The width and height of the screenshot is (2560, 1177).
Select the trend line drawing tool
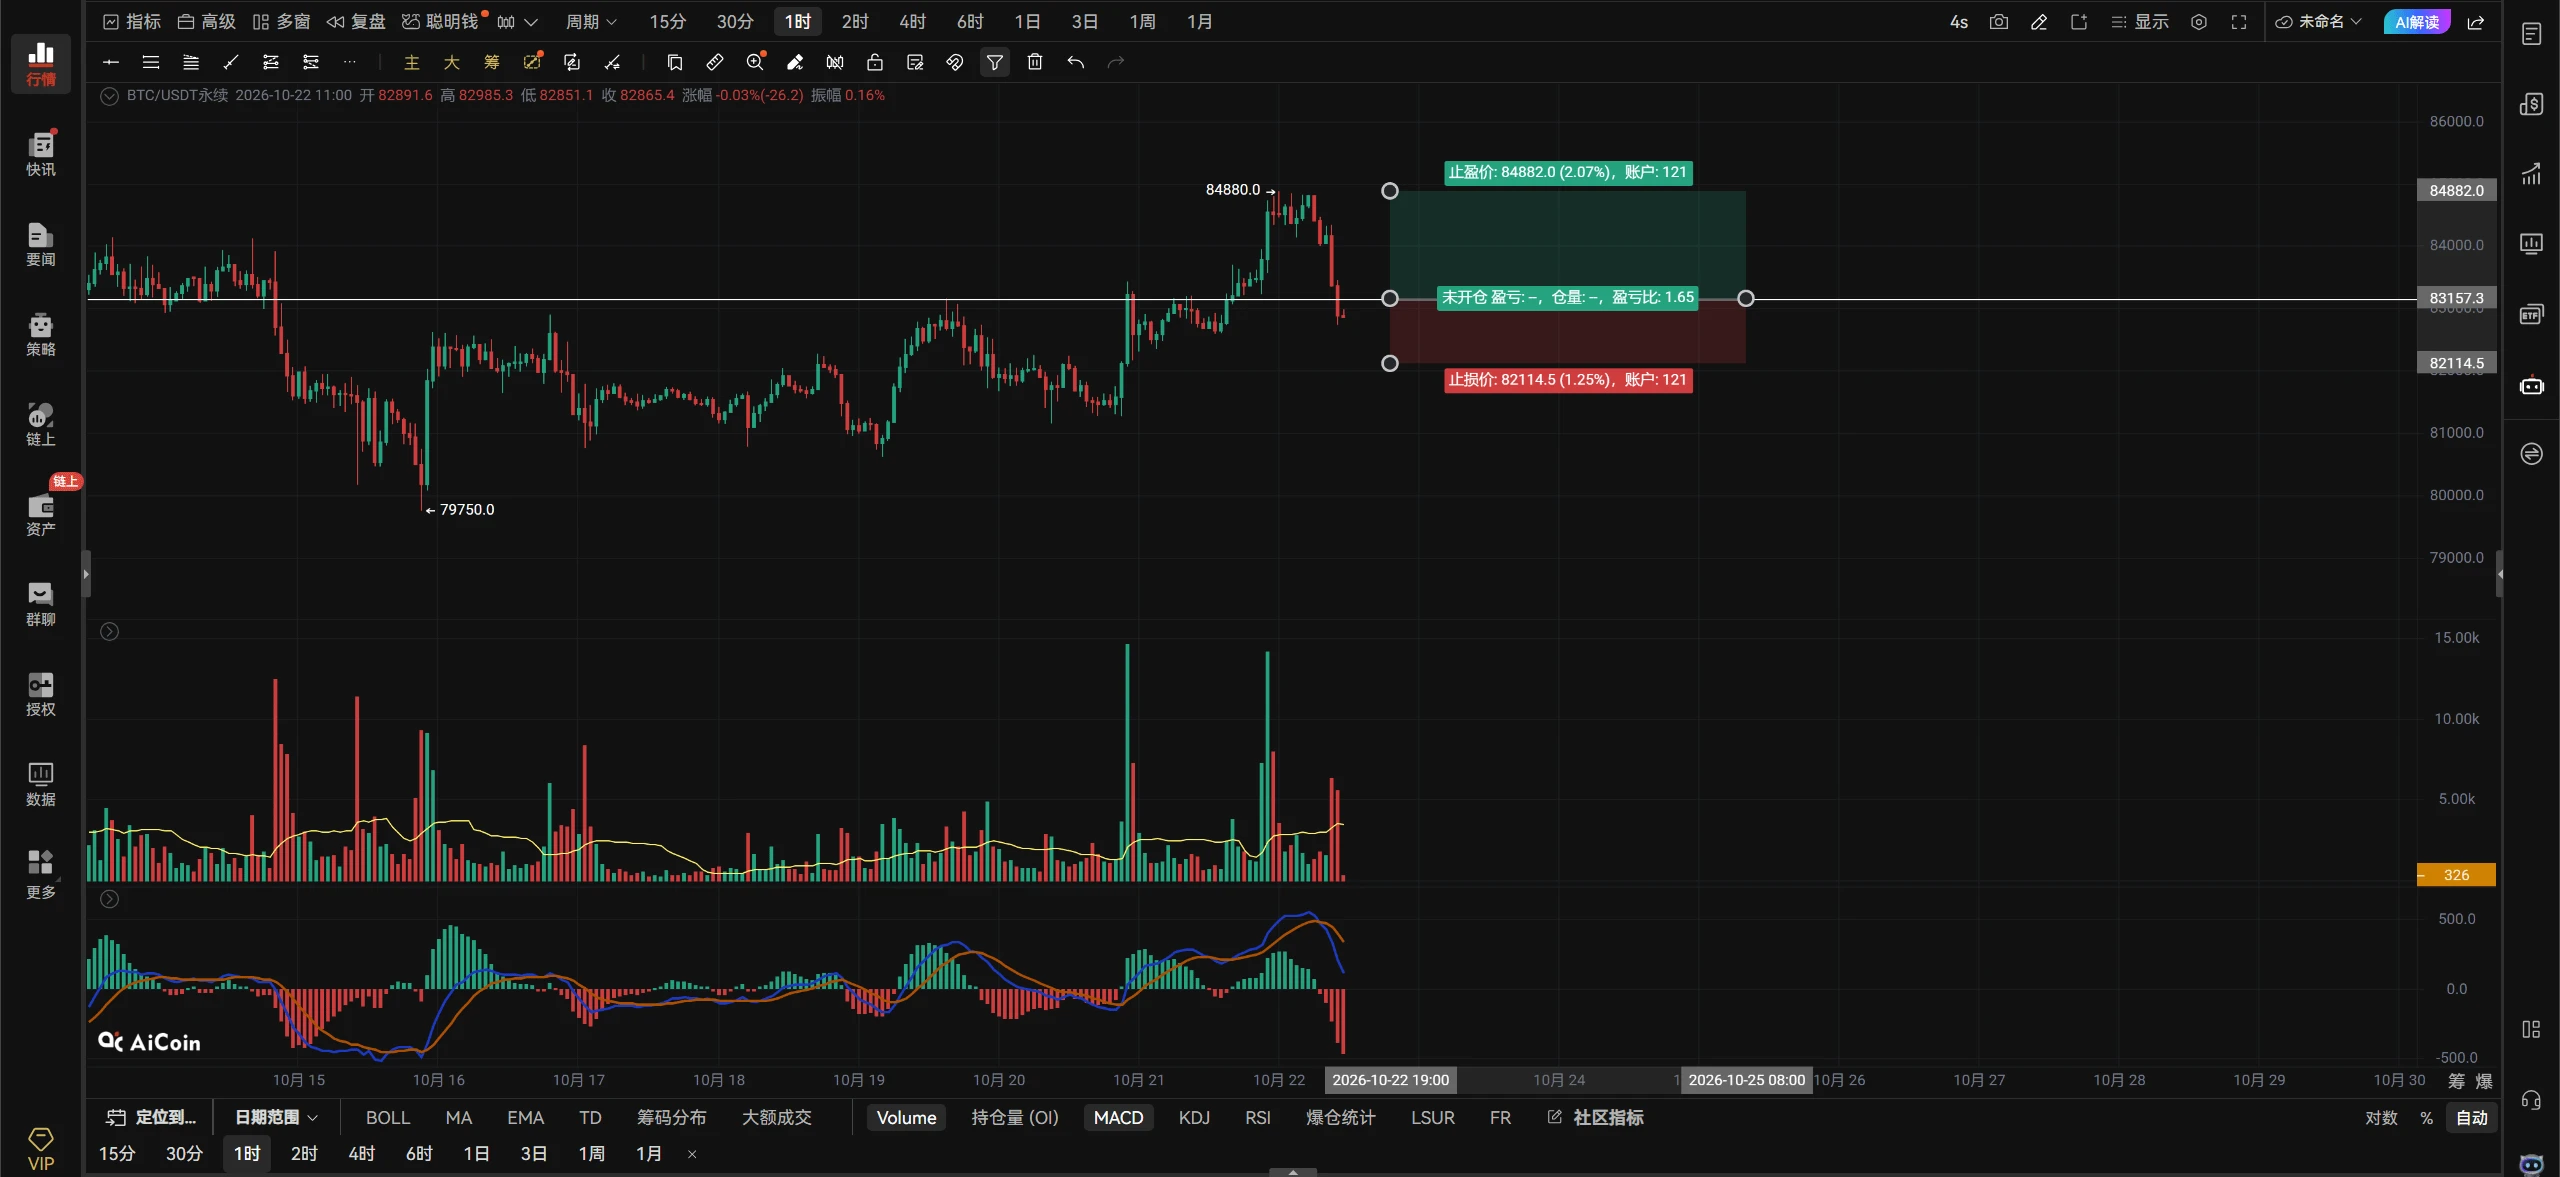point(231,62)
